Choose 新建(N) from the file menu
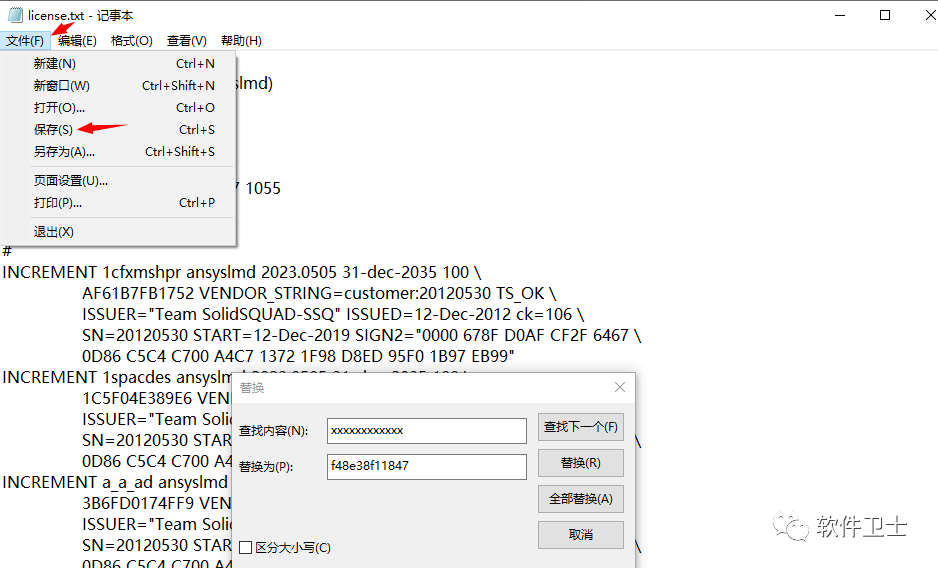 click(118, 63)
